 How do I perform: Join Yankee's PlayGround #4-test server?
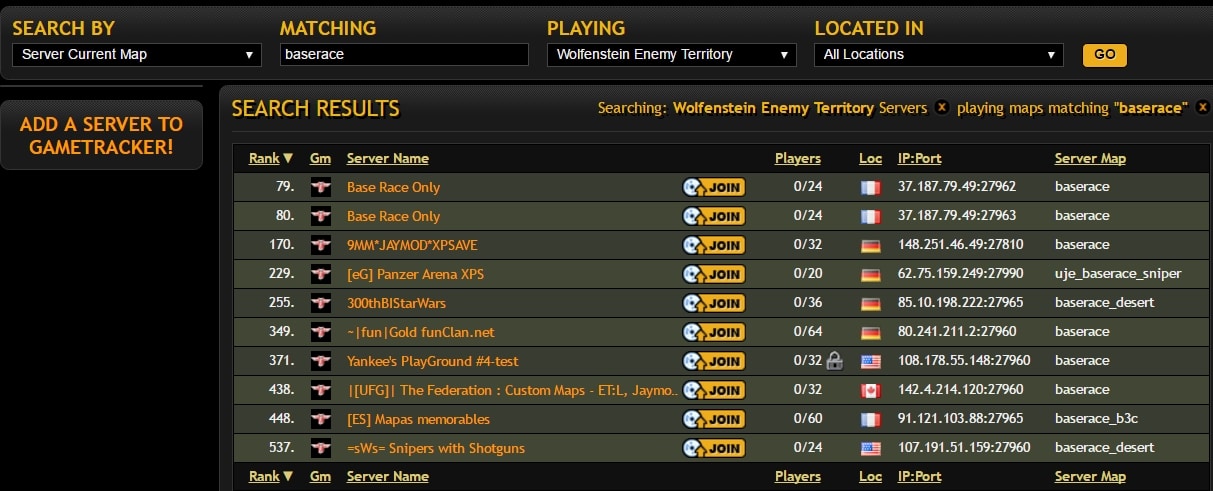pyautogui.click(x=713, y=361)
